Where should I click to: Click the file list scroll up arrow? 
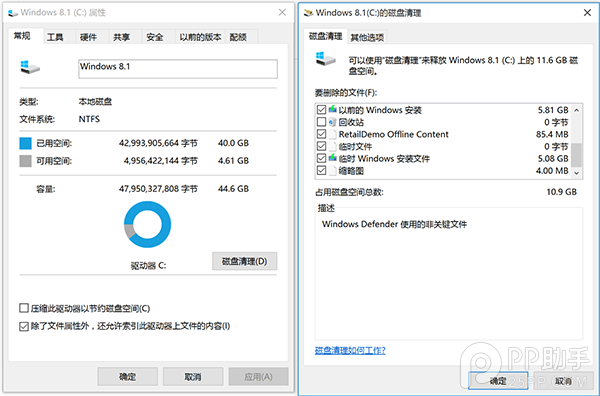pyautogui.click(x=576, y=110)
